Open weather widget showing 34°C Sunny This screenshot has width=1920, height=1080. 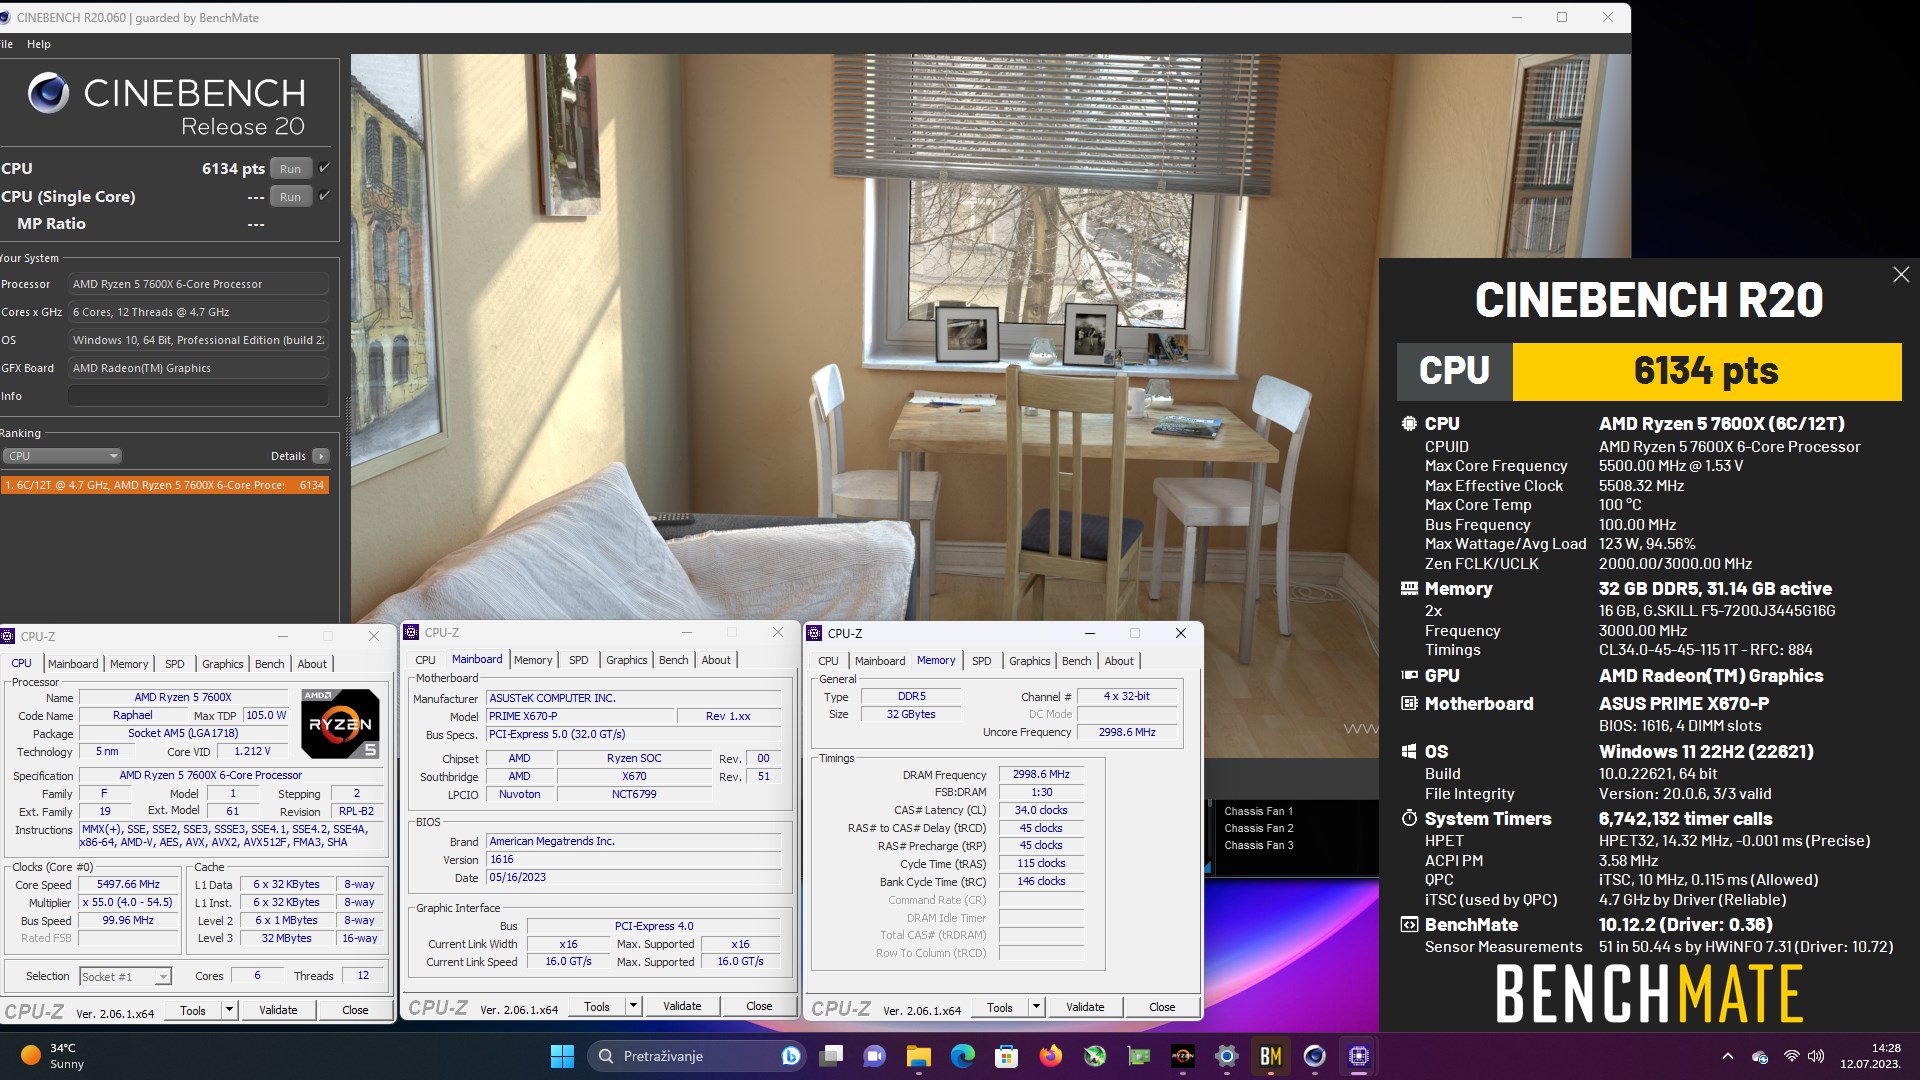click(53, 1056)
